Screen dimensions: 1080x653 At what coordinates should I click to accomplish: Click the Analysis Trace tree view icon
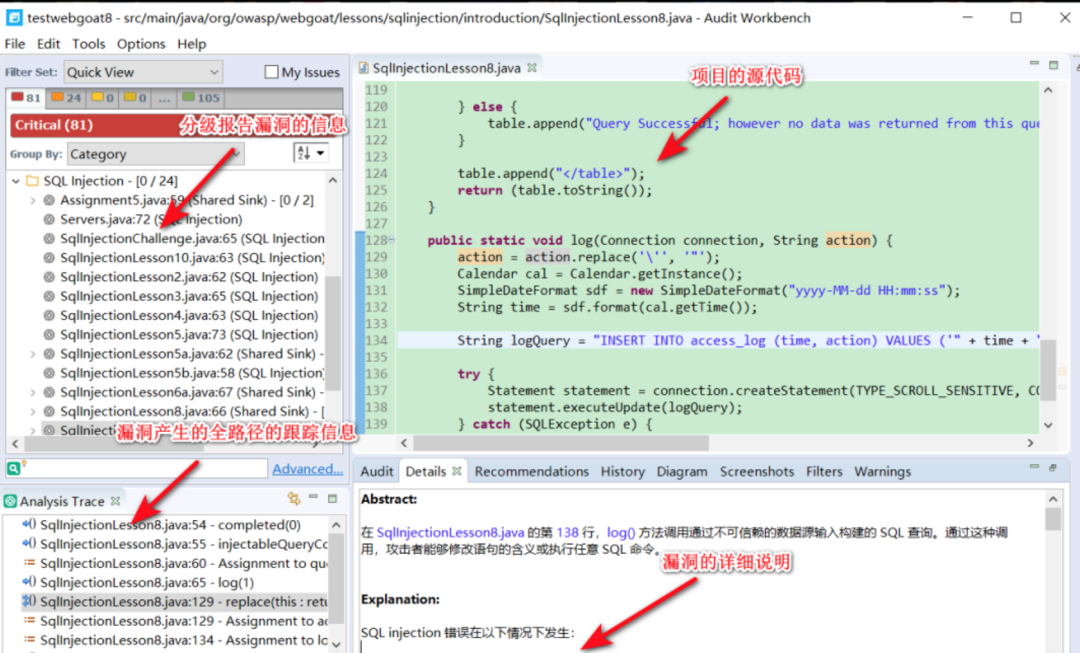(x=294, y=499)
